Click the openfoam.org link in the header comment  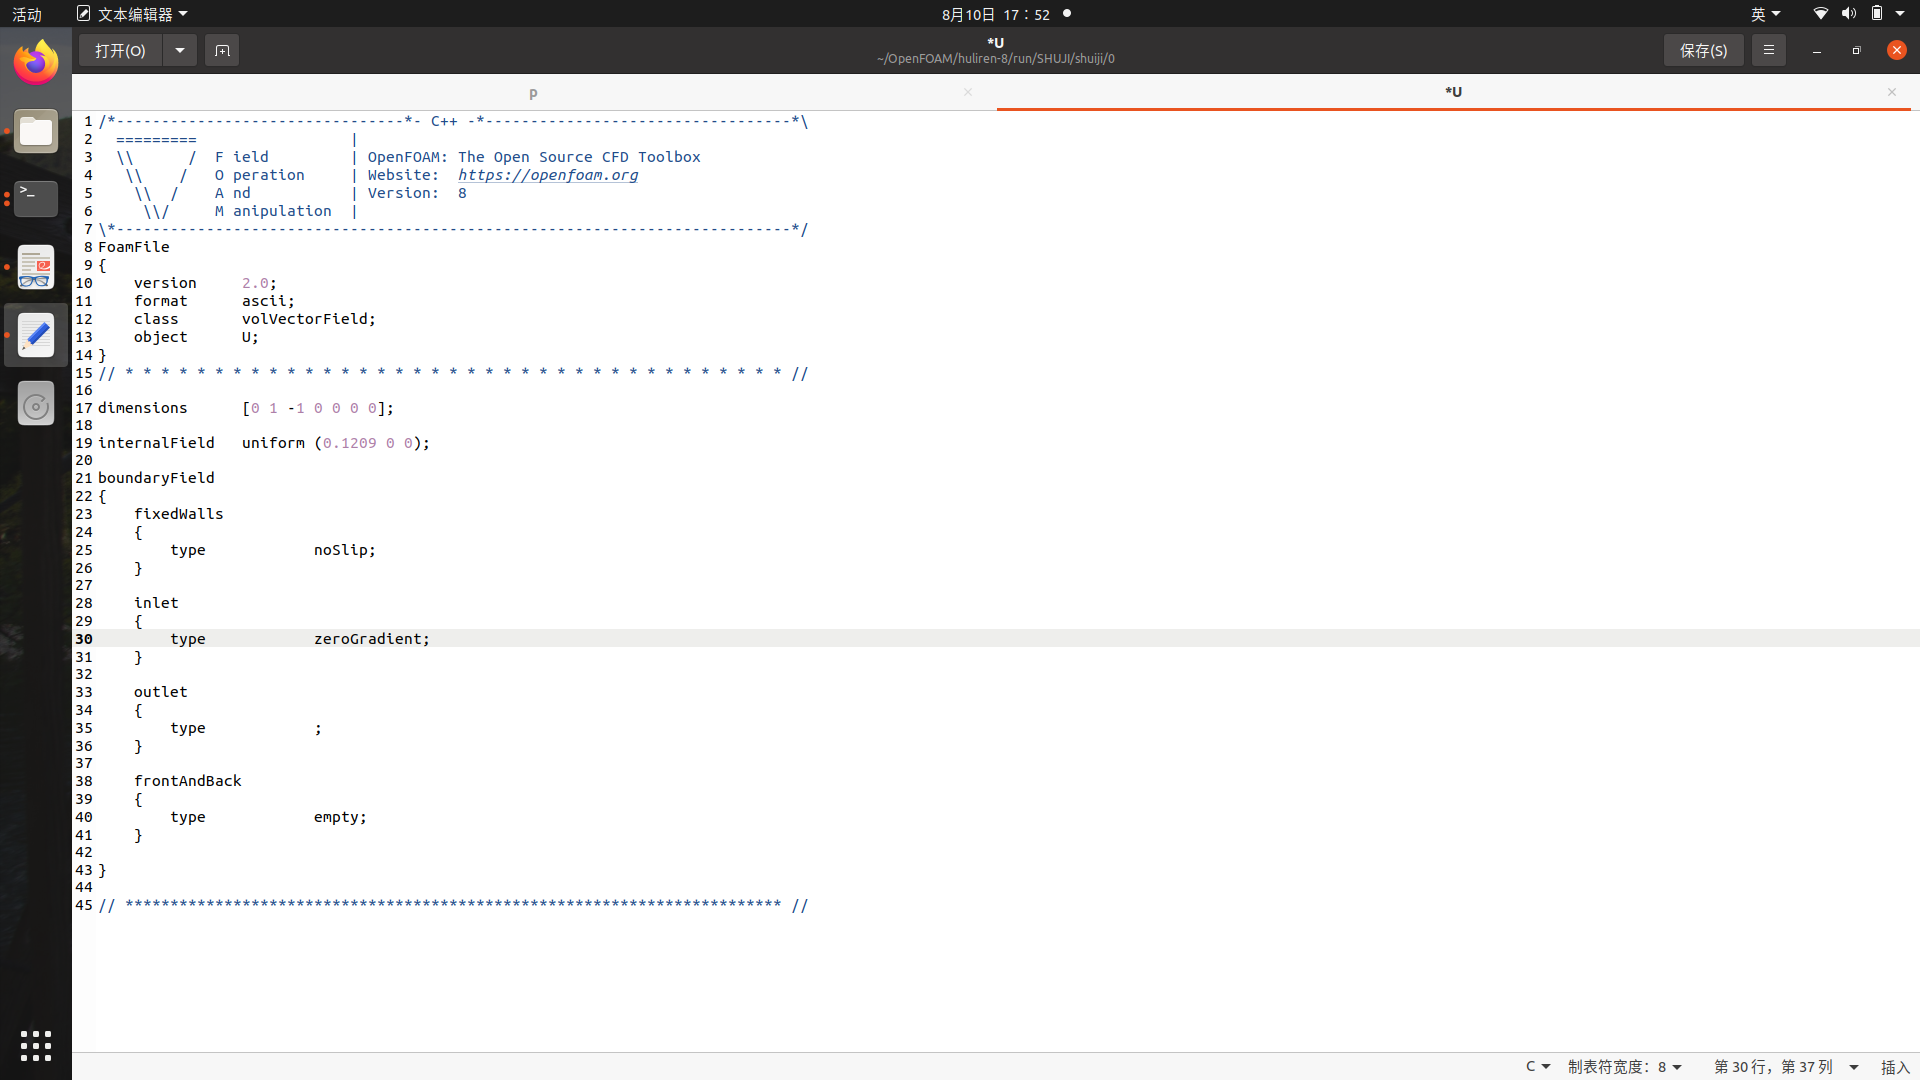(548, 175)
